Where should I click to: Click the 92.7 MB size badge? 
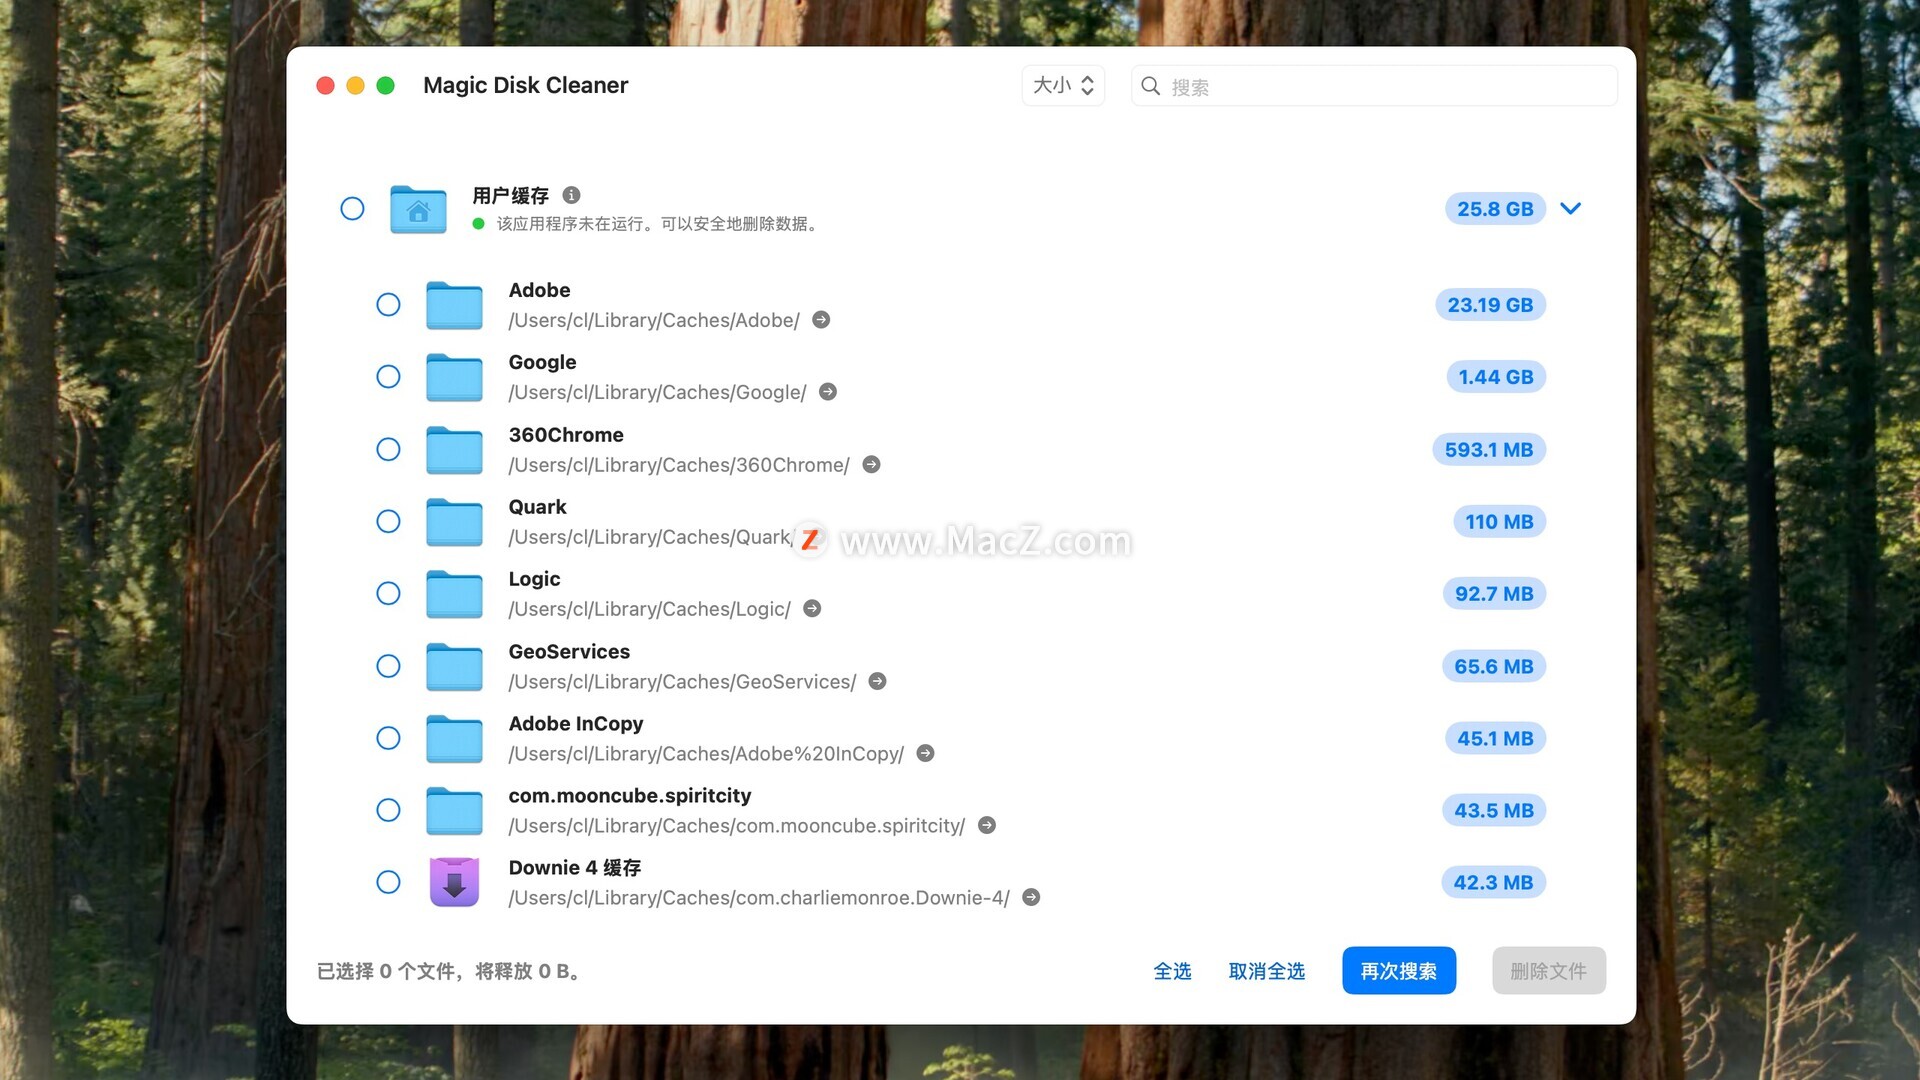click(1494, 594)
